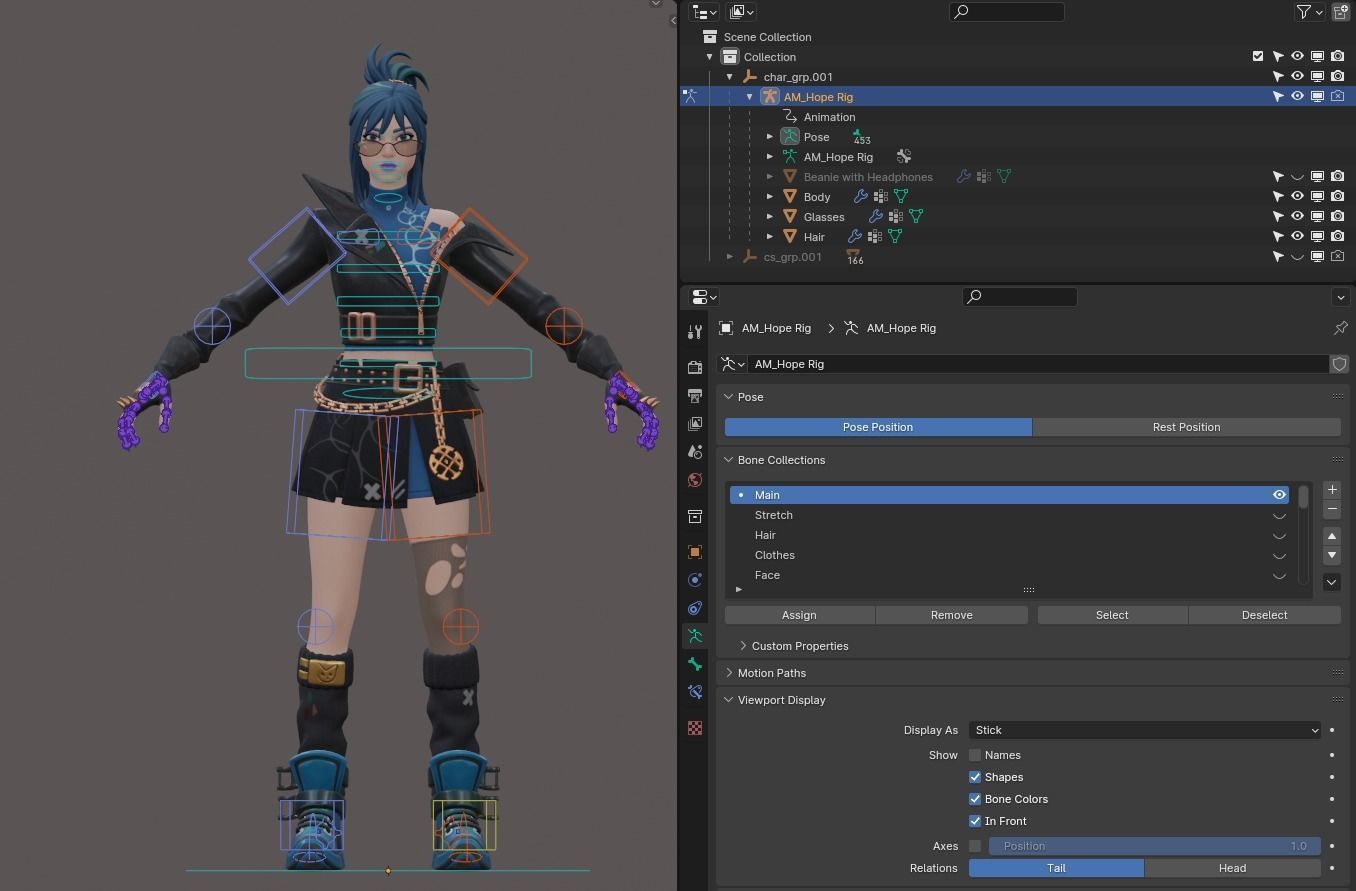Expand the Pose item in outliner
Viewport: 1356px width, 891px height.
[x=770, y=137]
